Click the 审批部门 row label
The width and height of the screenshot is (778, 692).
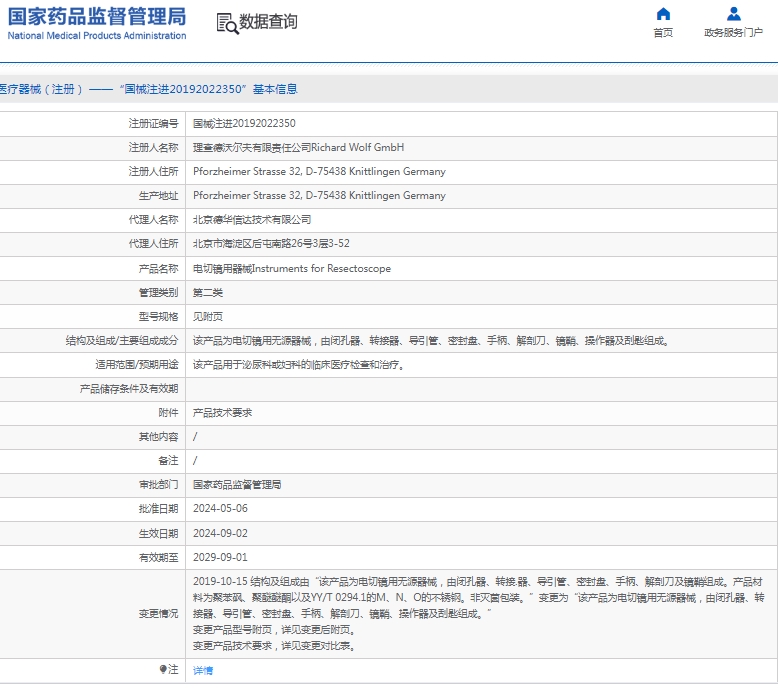(x=158, y=485)
